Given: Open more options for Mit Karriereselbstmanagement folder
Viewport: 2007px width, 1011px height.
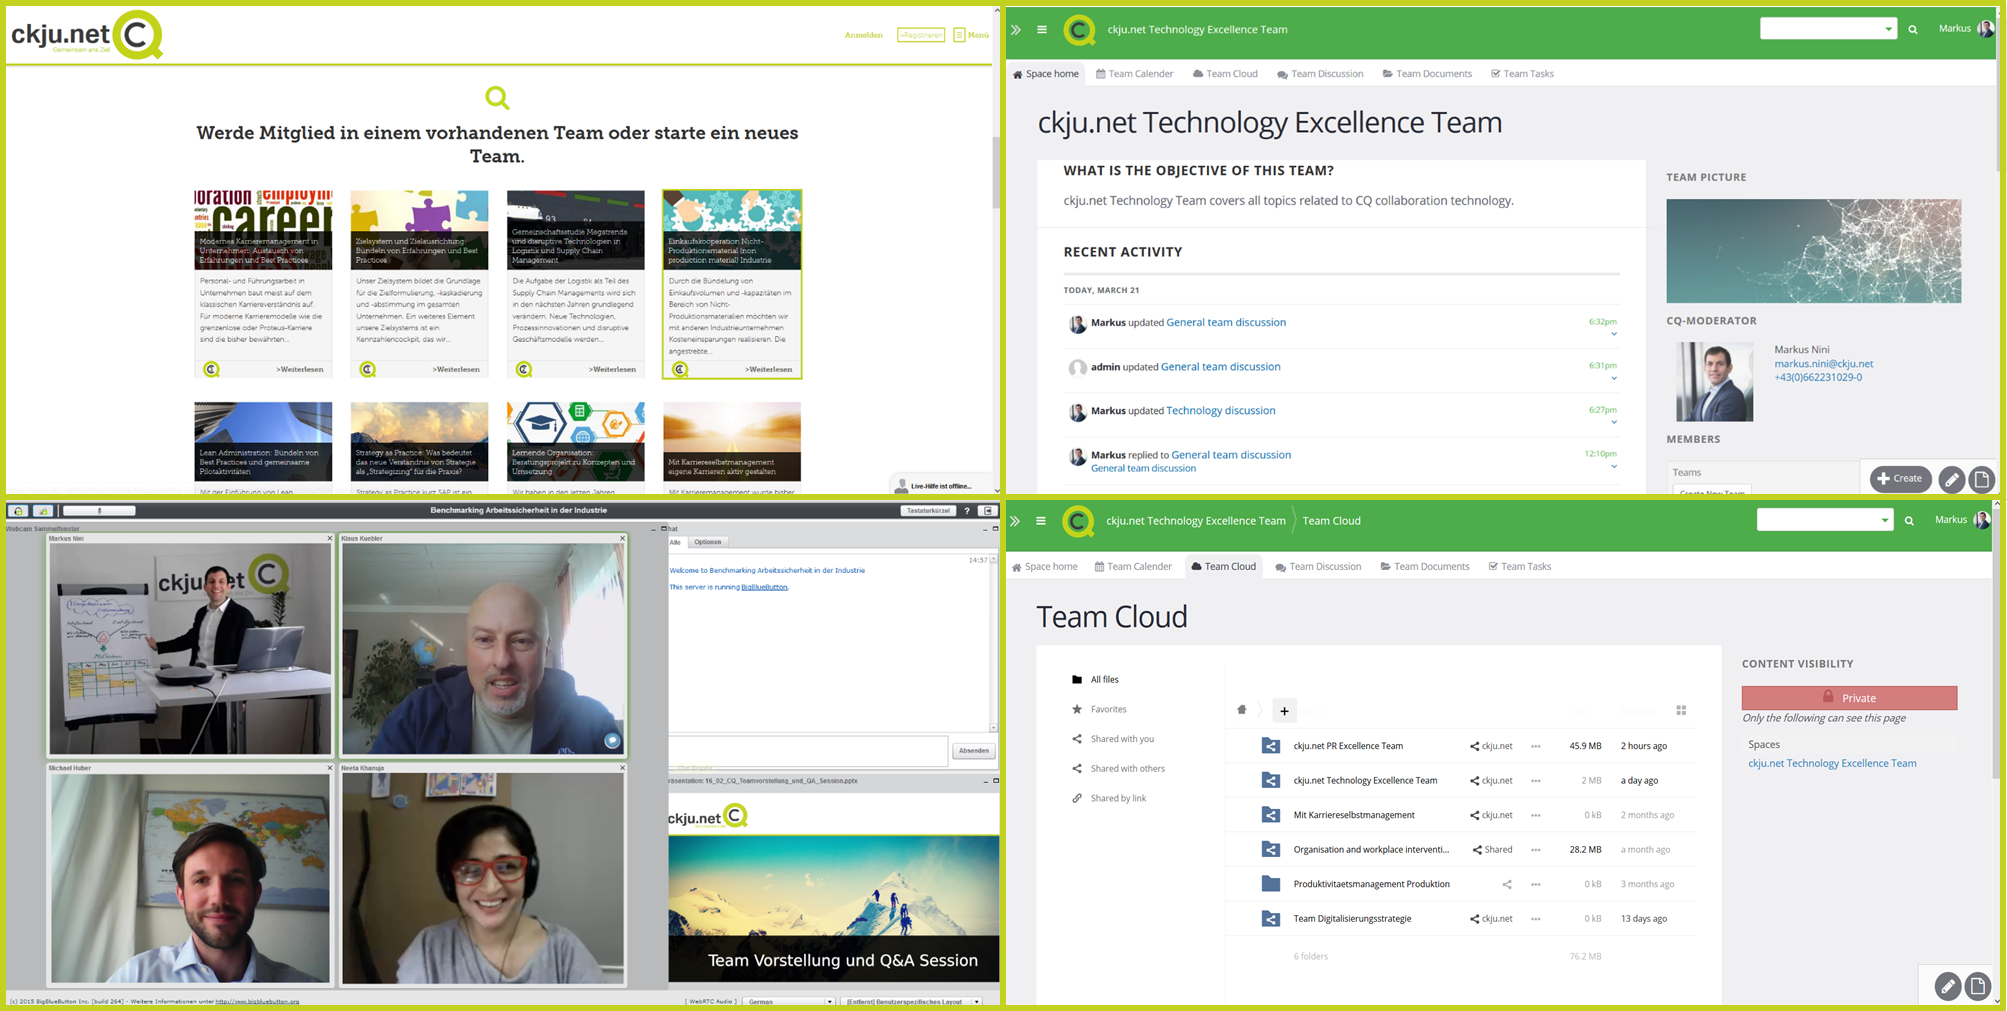Looking at the screenshot, I should (x=1536, y=815).
